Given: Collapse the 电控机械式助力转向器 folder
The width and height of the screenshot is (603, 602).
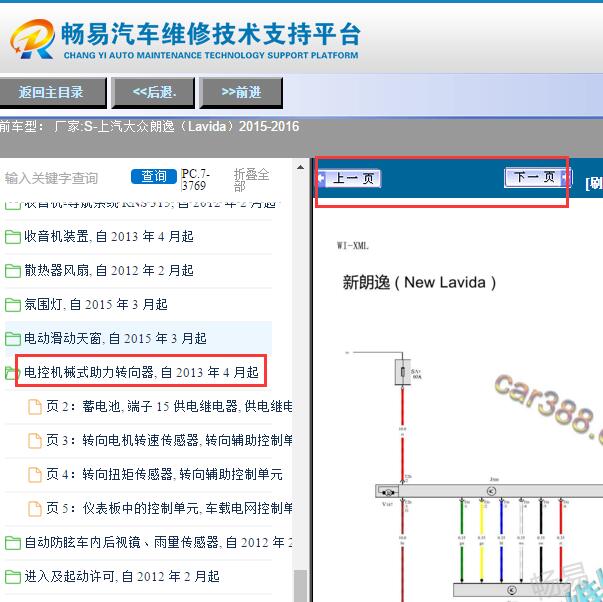Looking at the screenshot, I should tap(141, 372).
